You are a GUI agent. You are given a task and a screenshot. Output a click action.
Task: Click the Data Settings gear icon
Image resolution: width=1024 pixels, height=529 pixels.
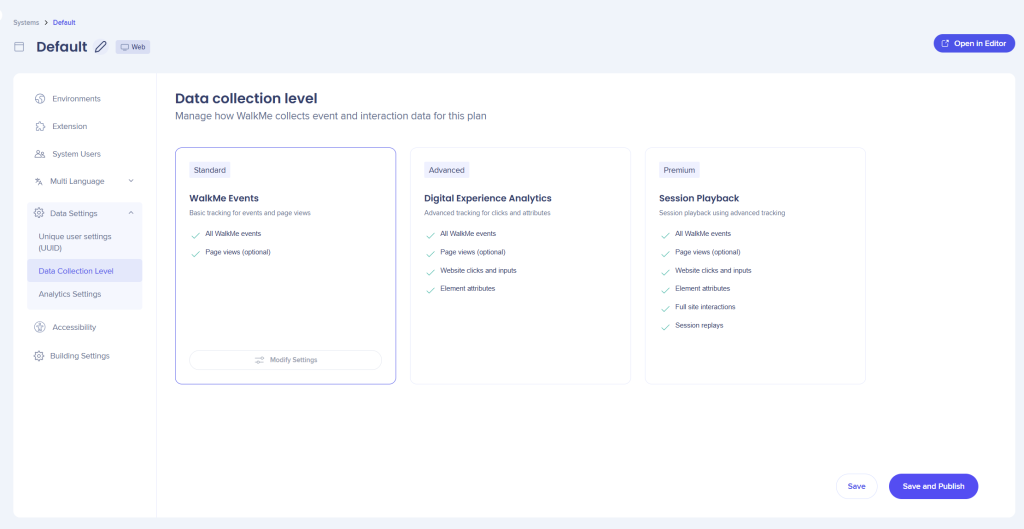click(39, 213)
